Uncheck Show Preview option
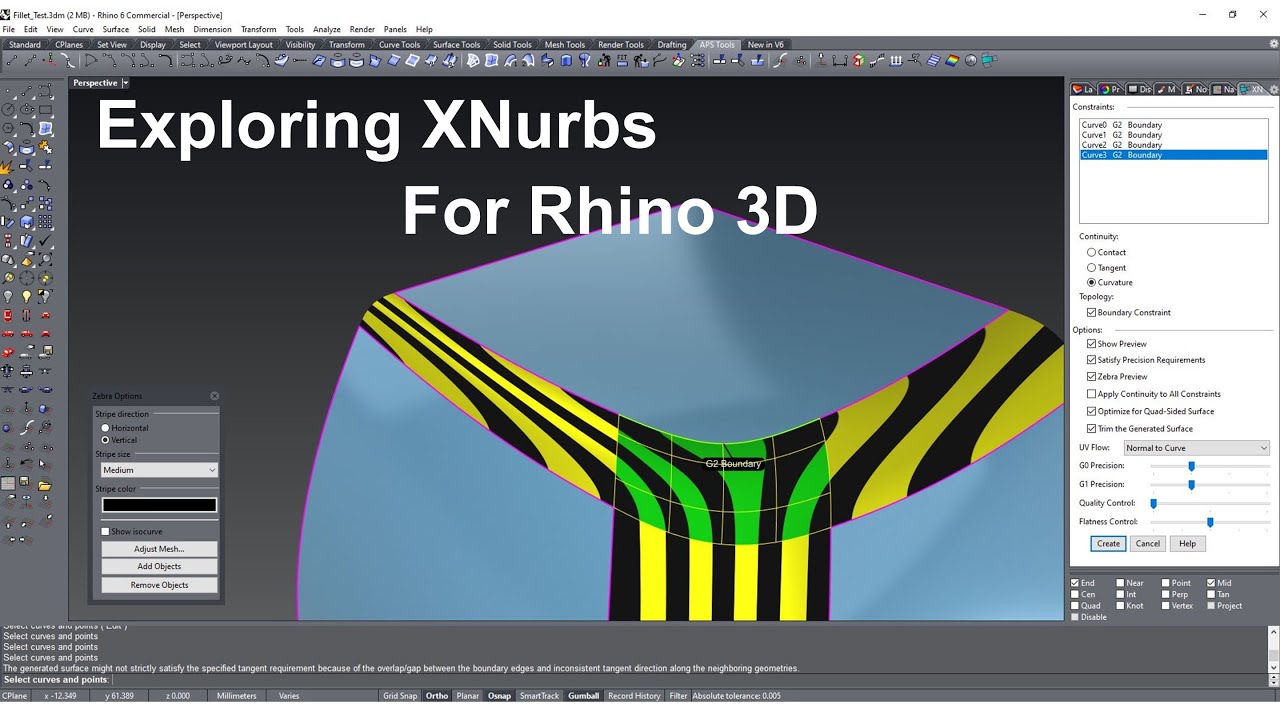 (1092, 343)
